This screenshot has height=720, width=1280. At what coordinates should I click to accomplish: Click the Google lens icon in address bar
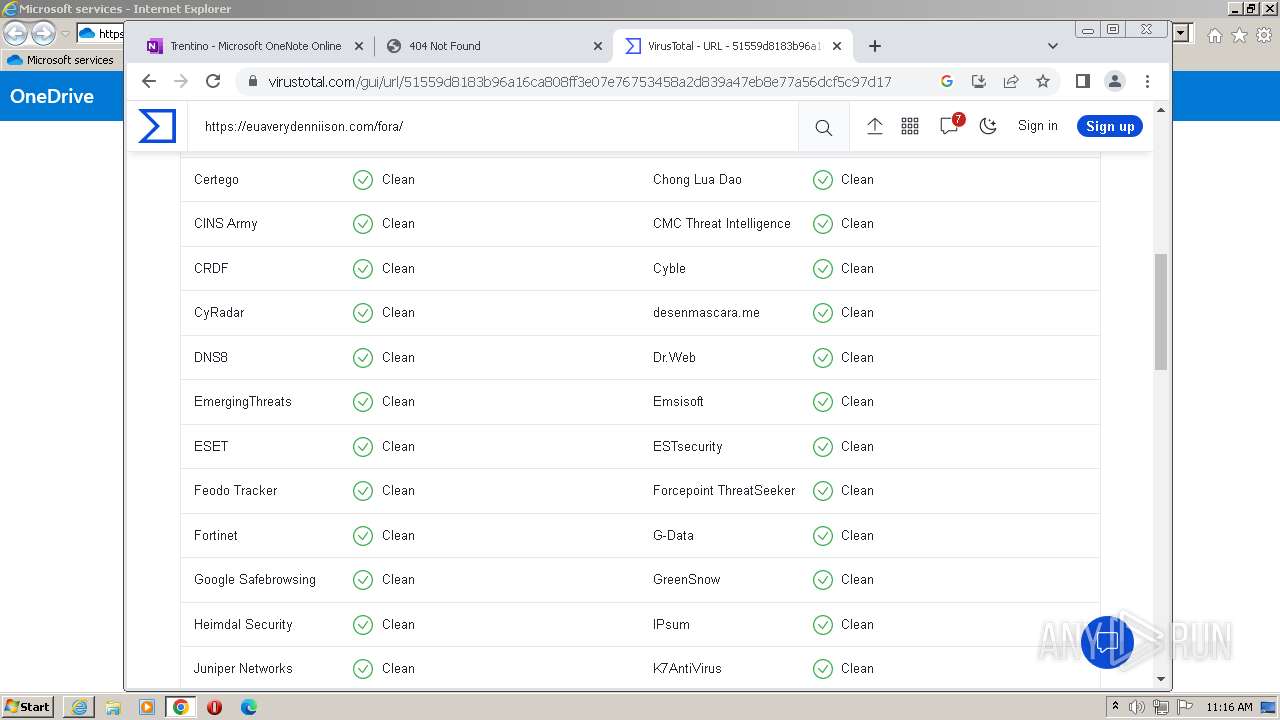pyautogui.click(x=947, y=81)
